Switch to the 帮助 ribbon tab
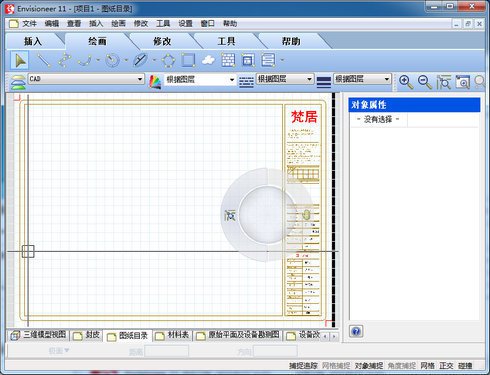 tap(291, 41)
